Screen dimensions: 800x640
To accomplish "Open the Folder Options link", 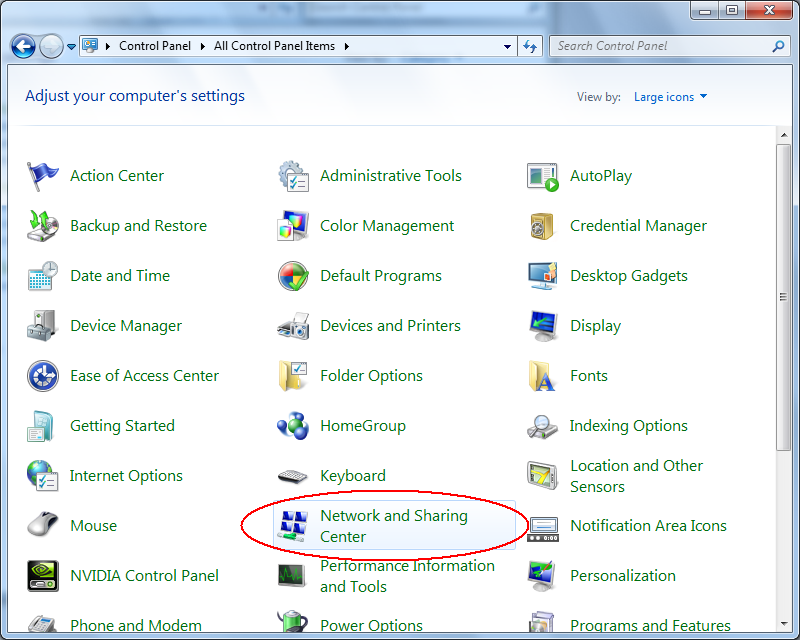I will (x=371, y=376).
